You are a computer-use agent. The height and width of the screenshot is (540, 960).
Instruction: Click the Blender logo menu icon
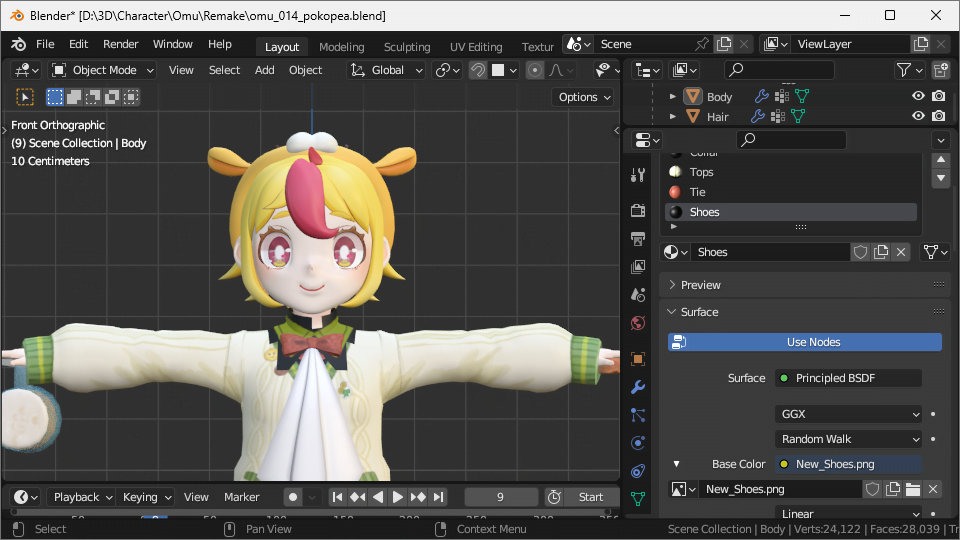(18, 44)
